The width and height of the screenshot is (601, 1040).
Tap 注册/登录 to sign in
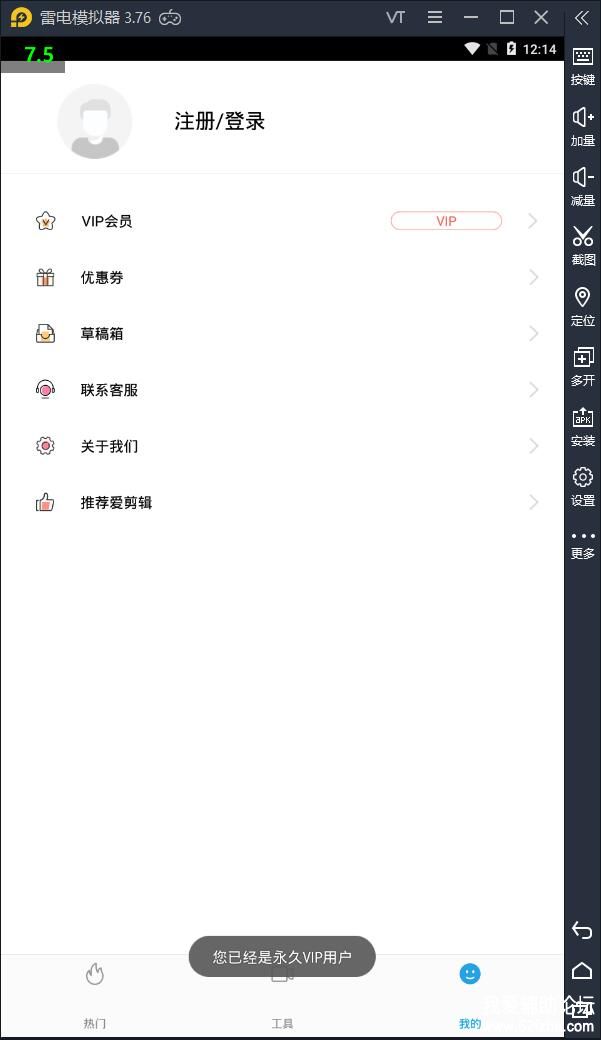(x=220, y=121)
